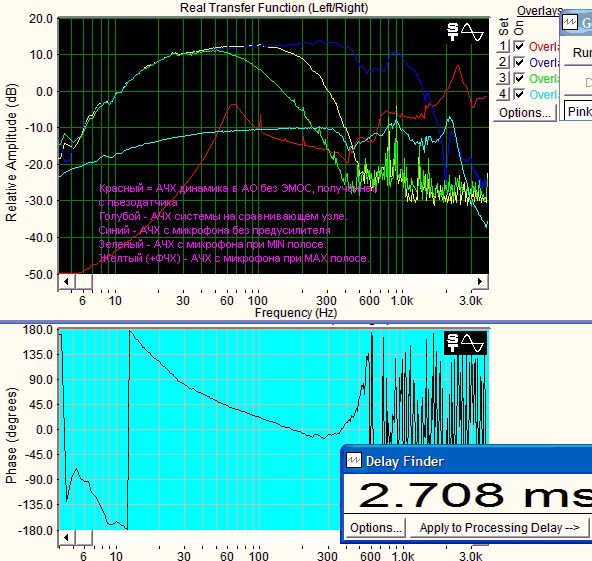Screen dimensions: 592x561
Task: Click the 180.0 degree label on the phase axis
Action: 38,330
